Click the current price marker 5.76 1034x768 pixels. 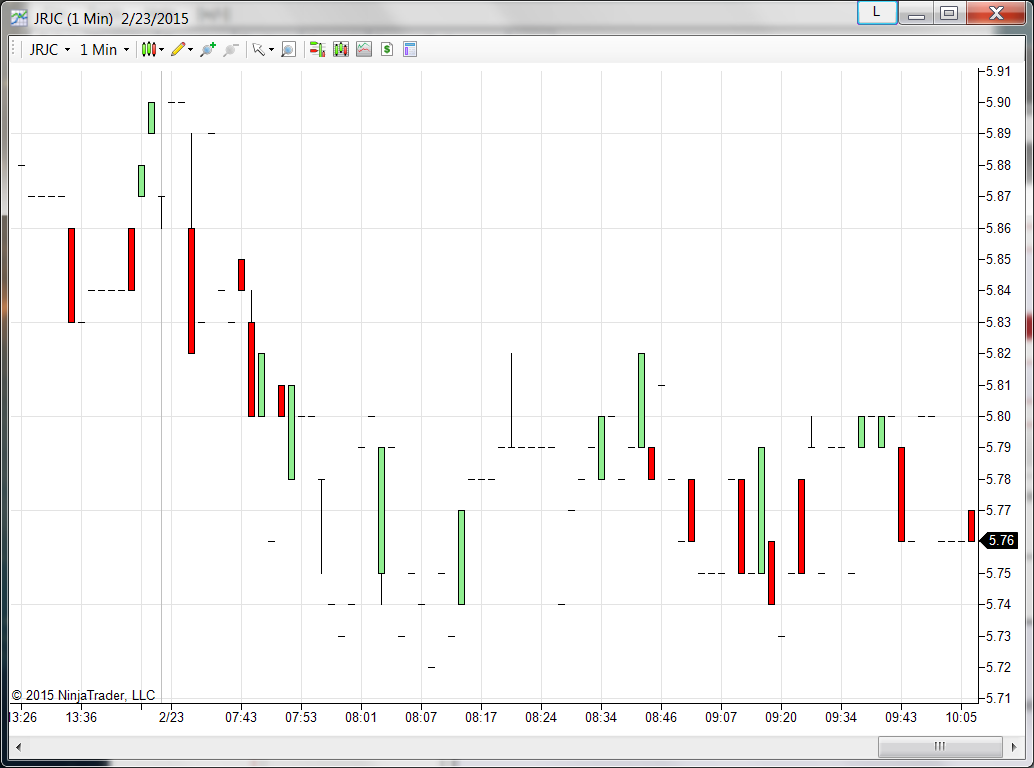pos(1000,541)
